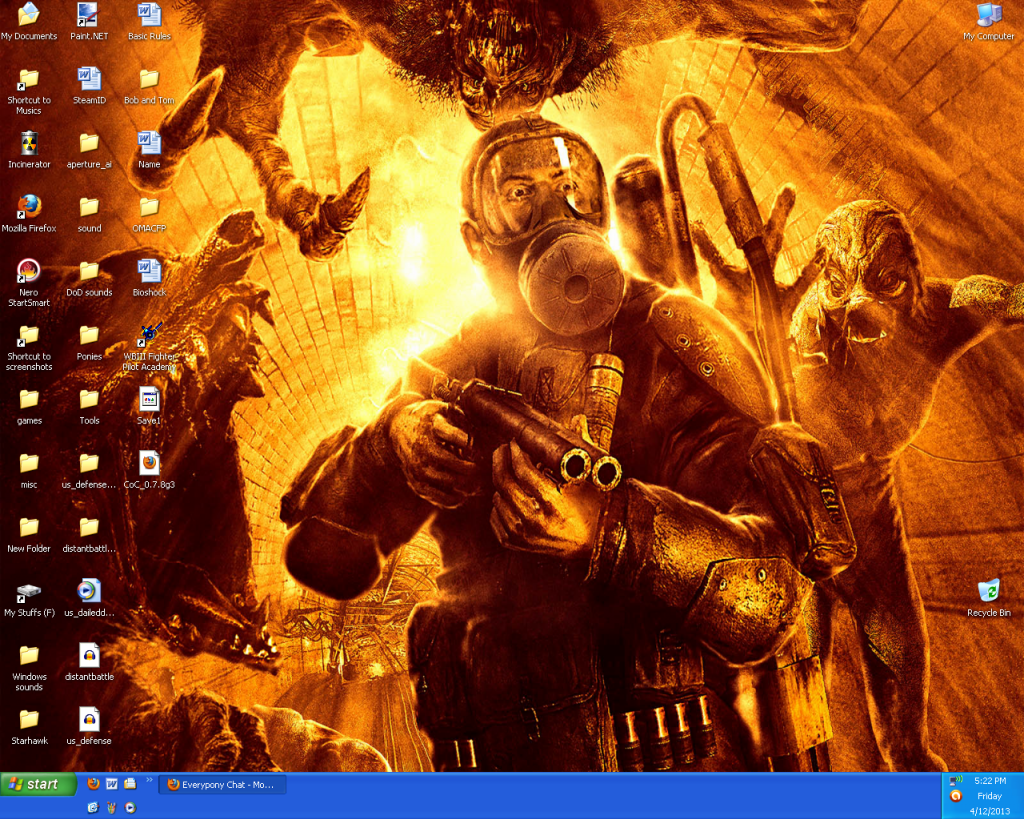Launch Firefox from the Quick Launch bar
The height and width of the screenshot is (819, 1024).
93,784
